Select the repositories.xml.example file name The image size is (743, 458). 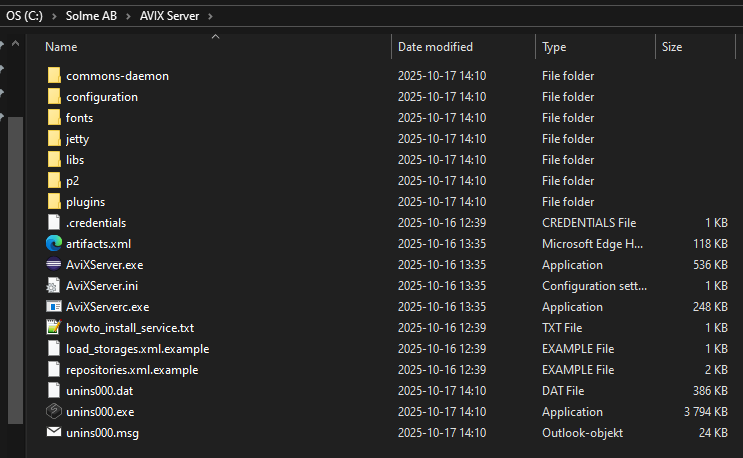132,370
